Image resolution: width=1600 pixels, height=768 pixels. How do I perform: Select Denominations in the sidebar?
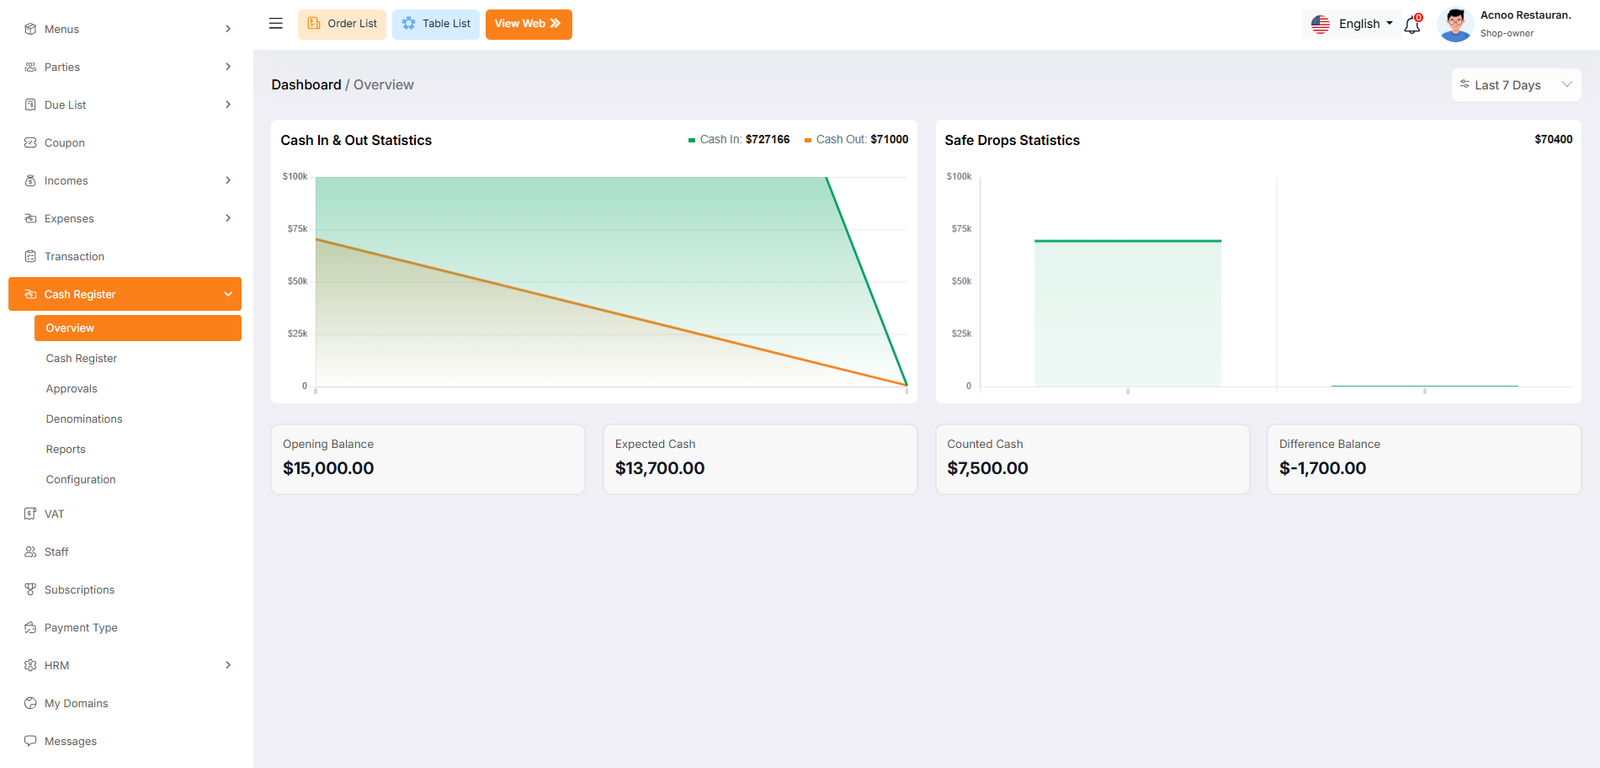[x=84, y=419]
